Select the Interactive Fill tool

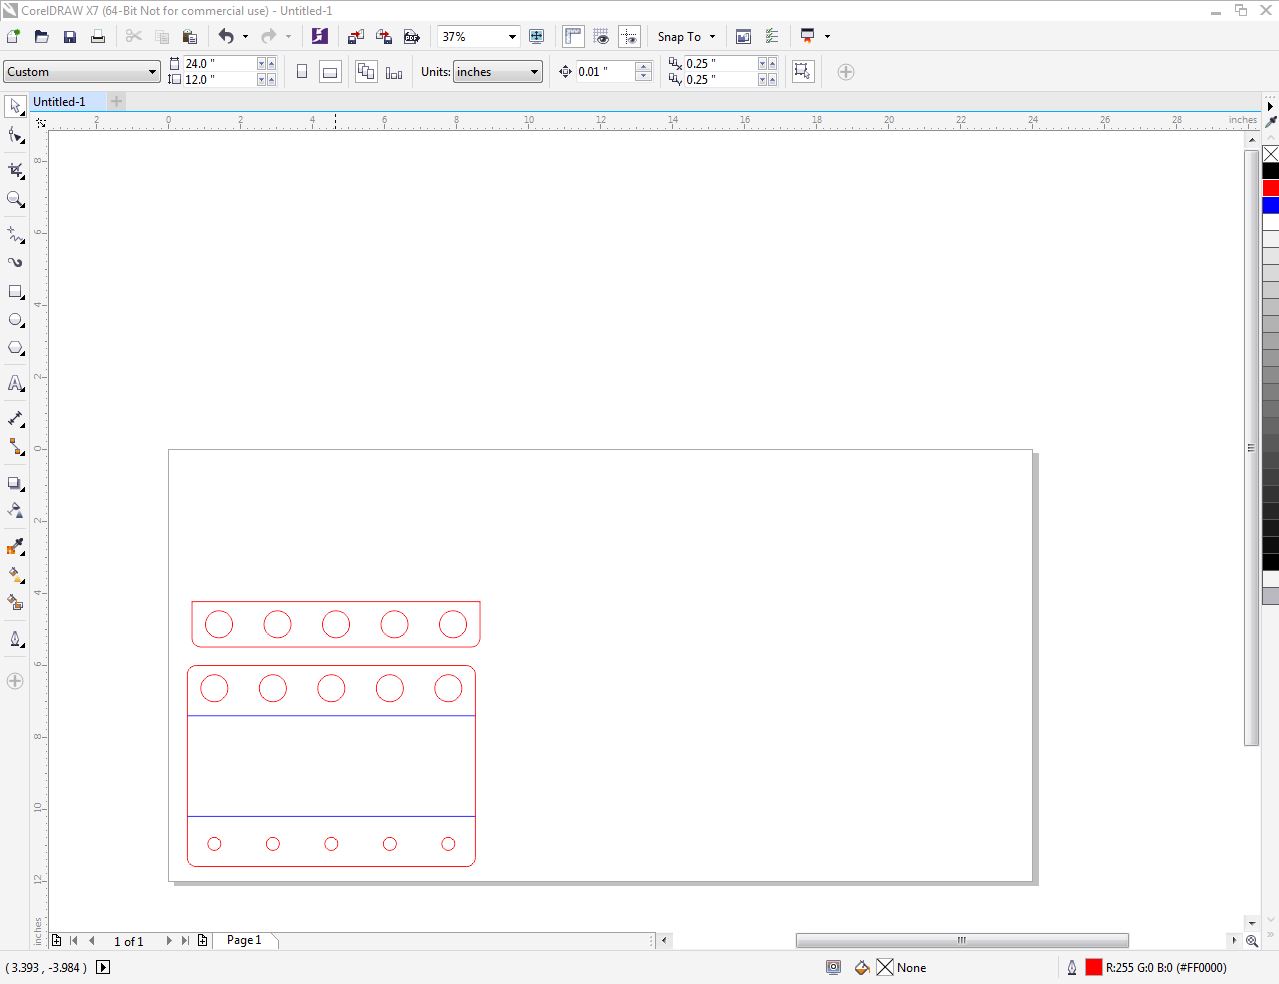coord(15,575)
